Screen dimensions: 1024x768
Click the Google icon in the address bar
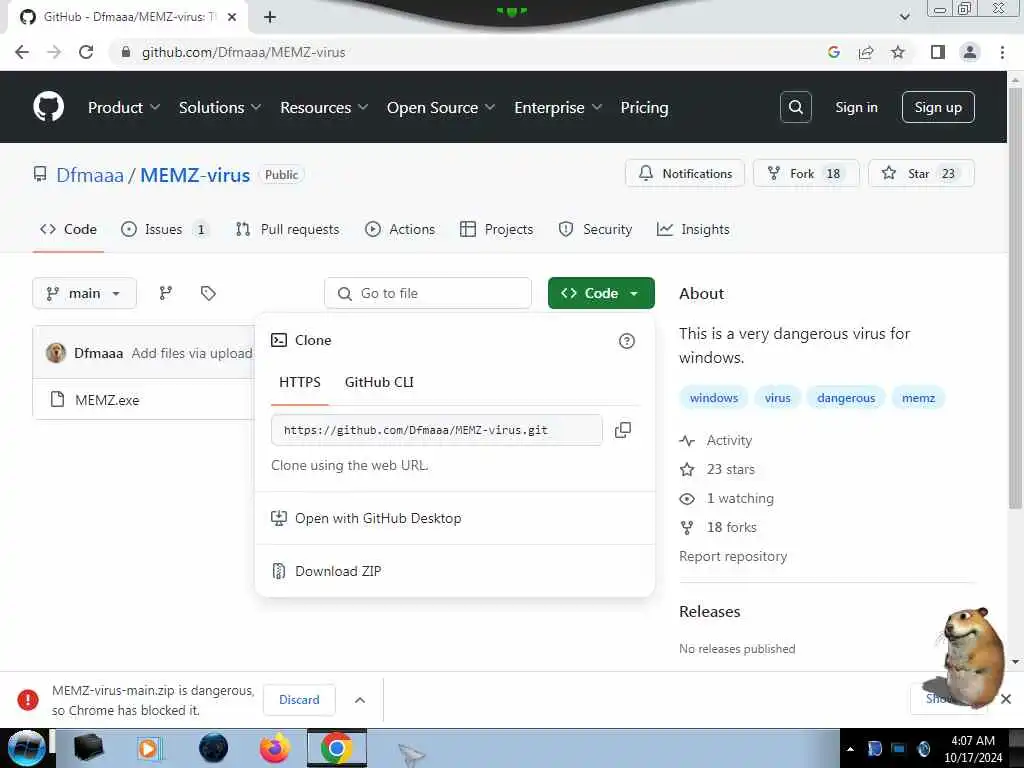(x=834, y=52)
